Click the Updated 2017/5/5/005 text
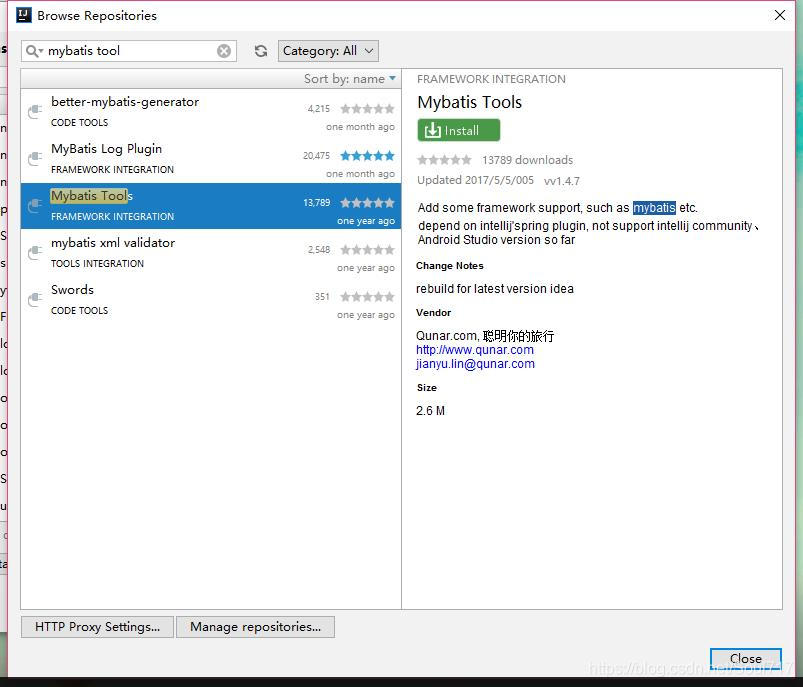Screen dimensions: 803x687 point(475,180)
